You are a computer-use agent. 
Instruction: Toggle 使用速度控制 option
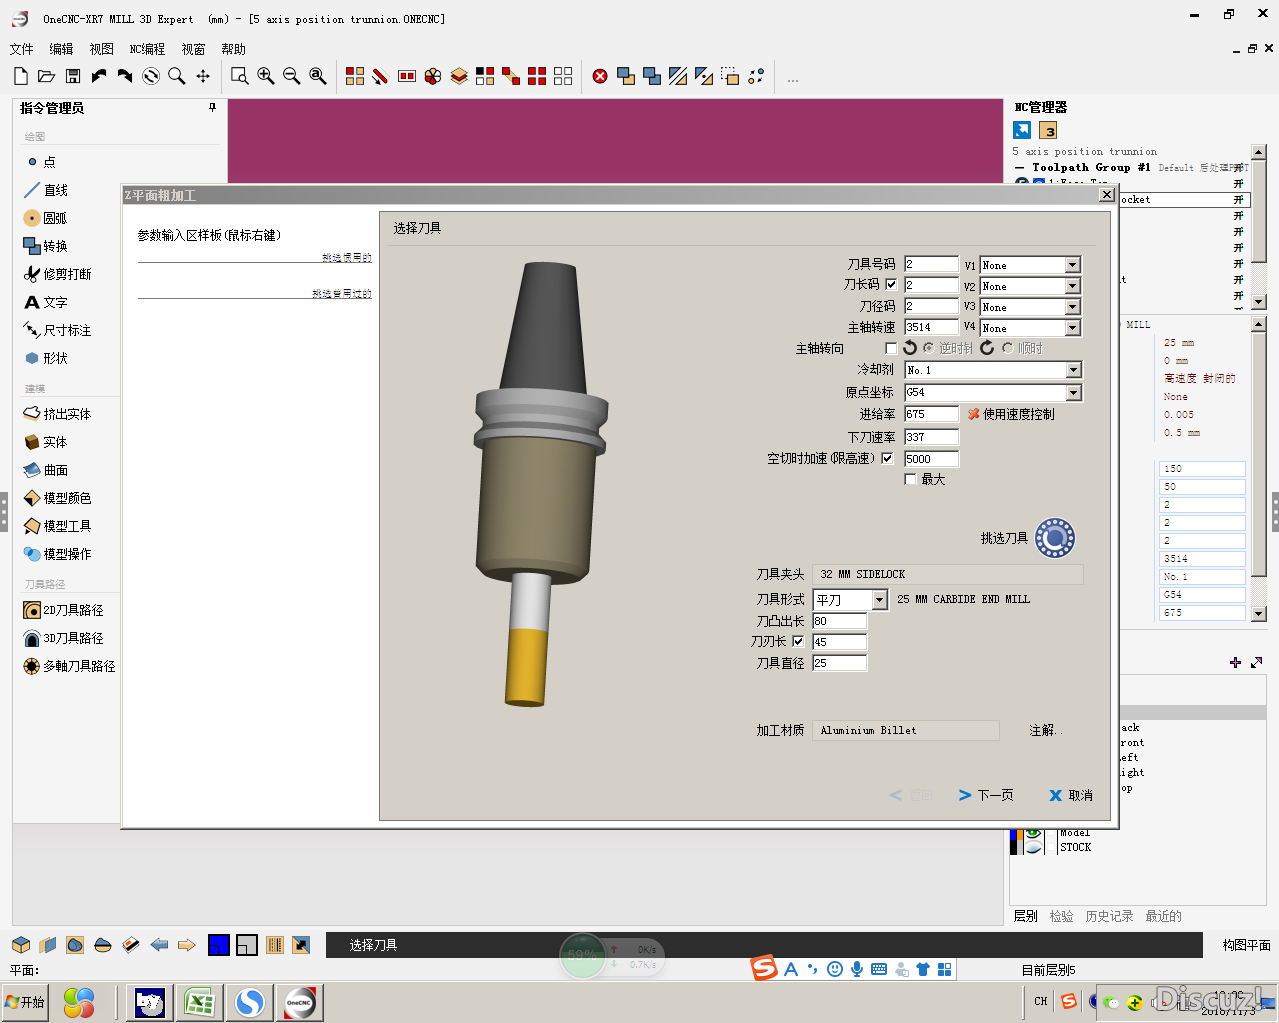pyautogui.click(x=1011, y=414)
